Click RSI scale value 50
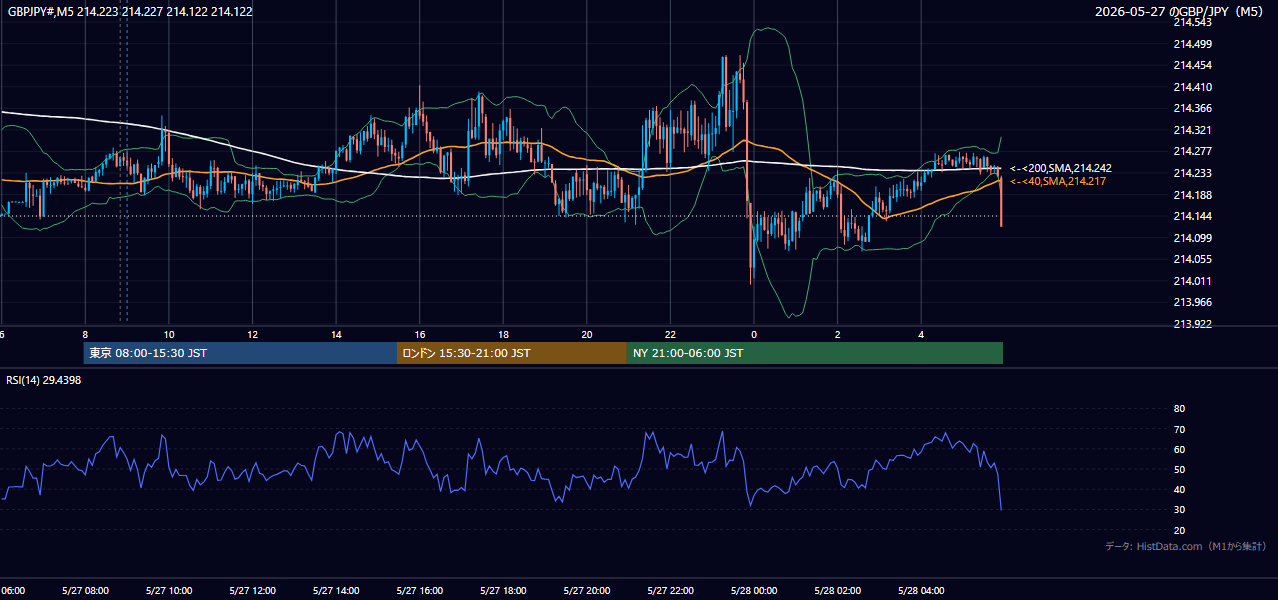1278x600 pixels. (x=1179, y=469)
